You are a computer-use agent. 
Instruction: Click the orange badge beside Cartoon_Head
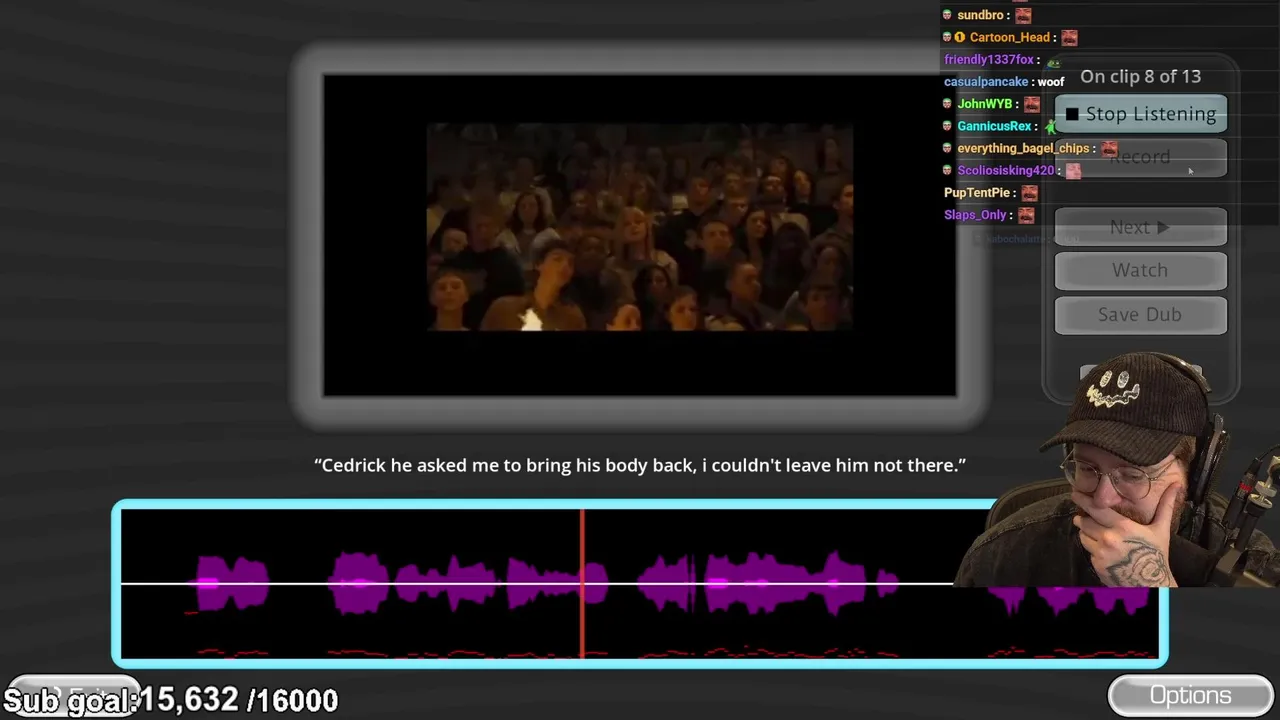coord(960,37)
